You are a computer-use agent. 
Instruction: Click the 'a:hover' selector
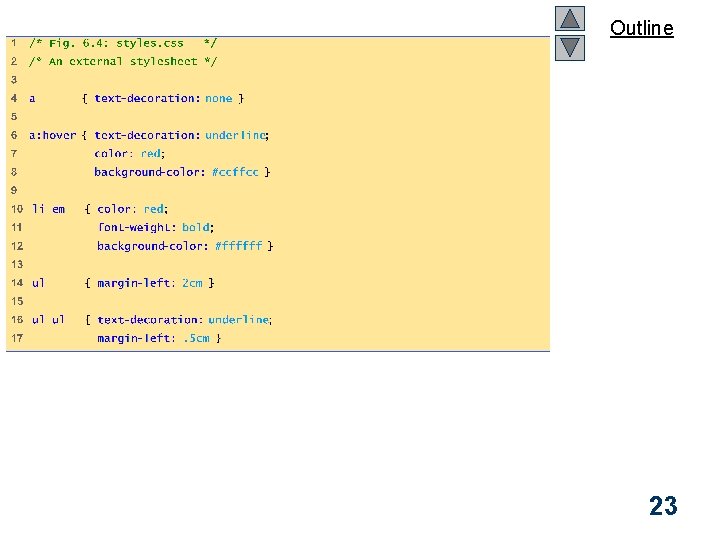click(52, 135)
